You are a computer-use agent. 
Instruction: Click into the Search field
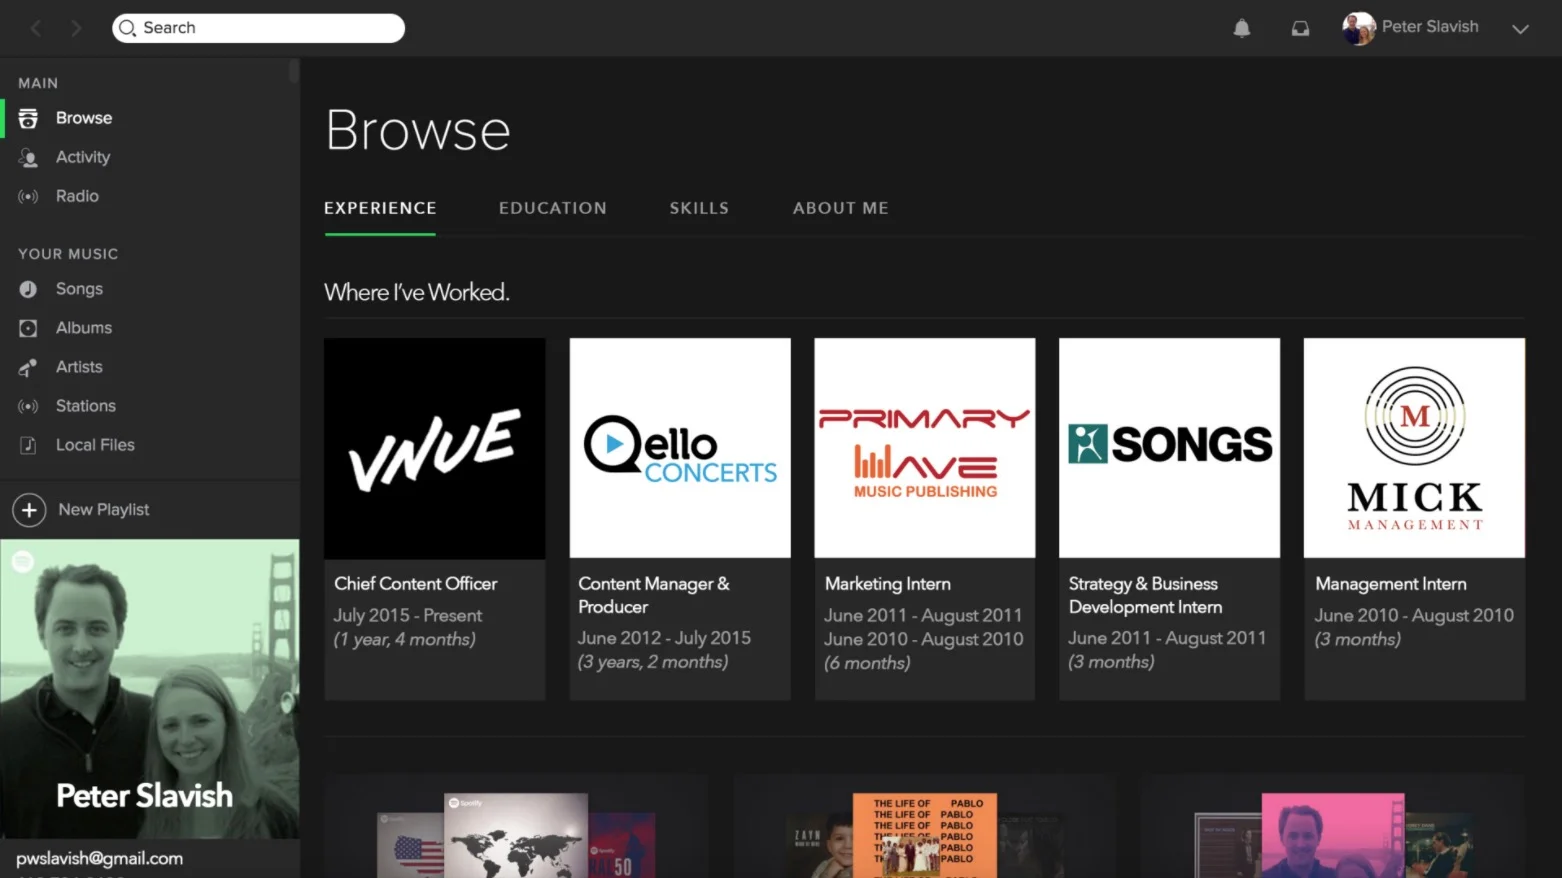(x=258, y=28)
